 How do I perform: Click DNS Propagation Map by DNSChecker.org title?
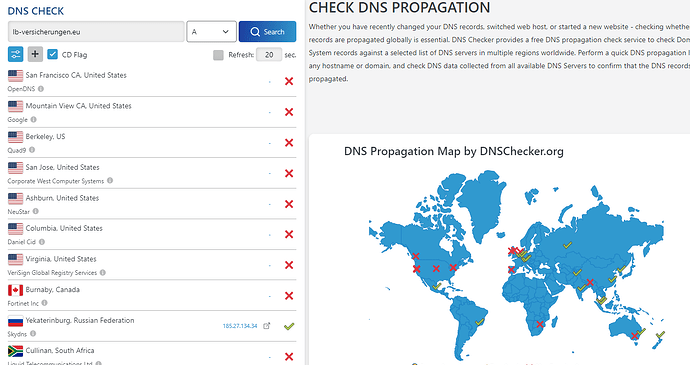click(x=454, y=151)
